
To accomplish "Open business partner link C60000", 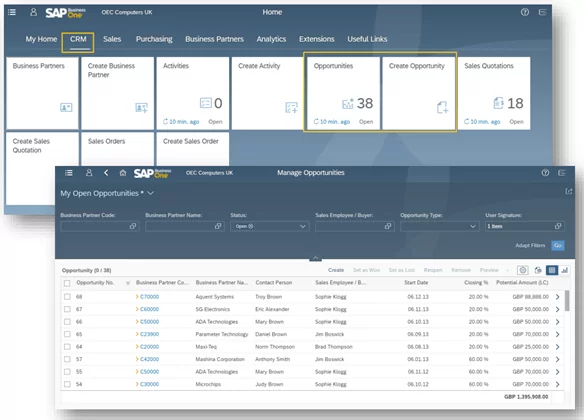I will point(149,309).
